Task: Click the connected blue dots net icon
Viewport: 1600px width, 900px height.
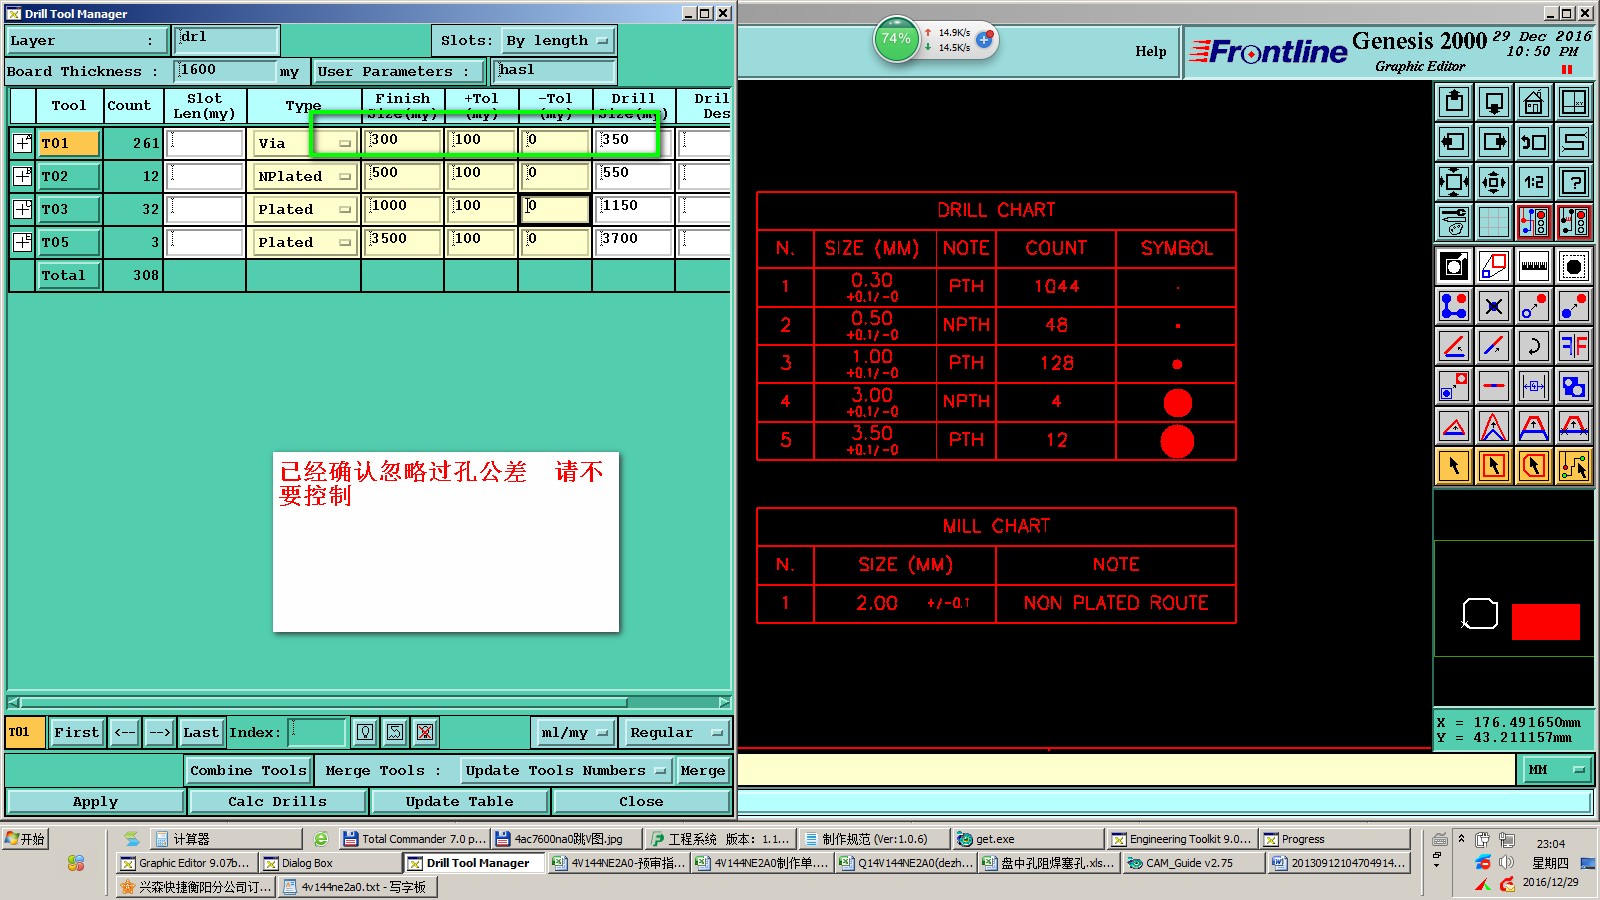Action: pyautogui.click(x=1454, y=306)
